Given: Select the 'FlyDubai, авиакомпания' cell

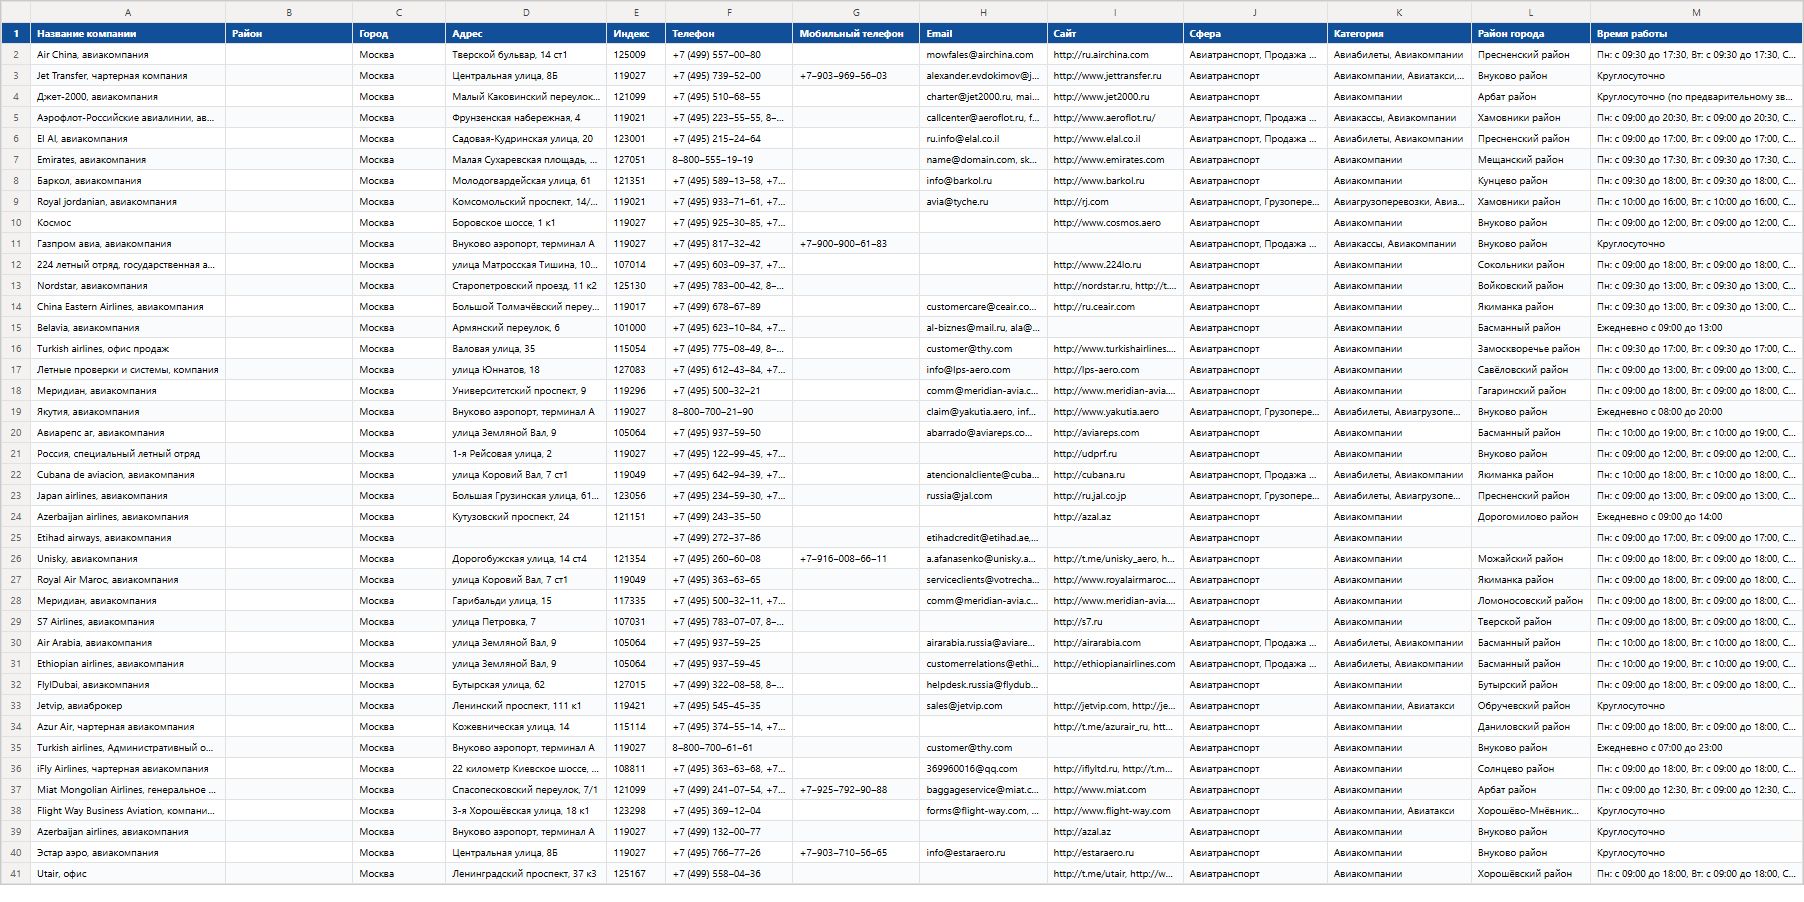Looking at the screenshot, I should point(128,685).
